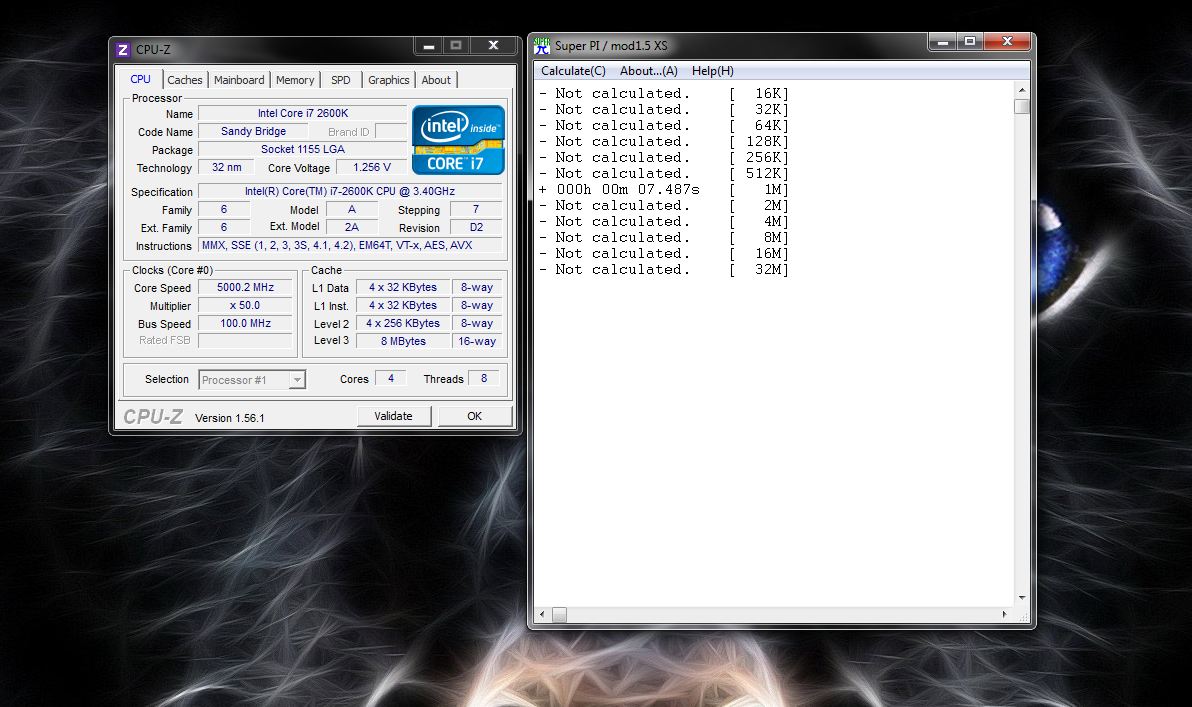This screenshot has height=707, width=1192.
Task: Open the About...(A) menu in Super PI
Action: [648, 71]
